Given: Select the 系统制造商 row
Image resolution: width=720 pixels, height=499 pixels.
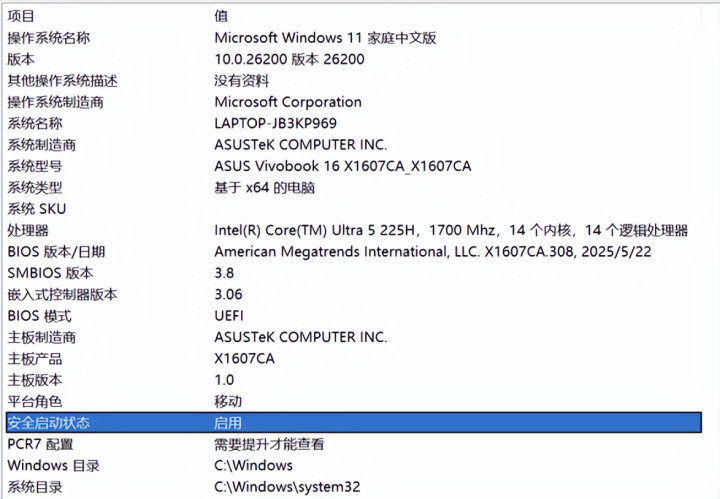Looking at the screenshot, I should 41,145.
